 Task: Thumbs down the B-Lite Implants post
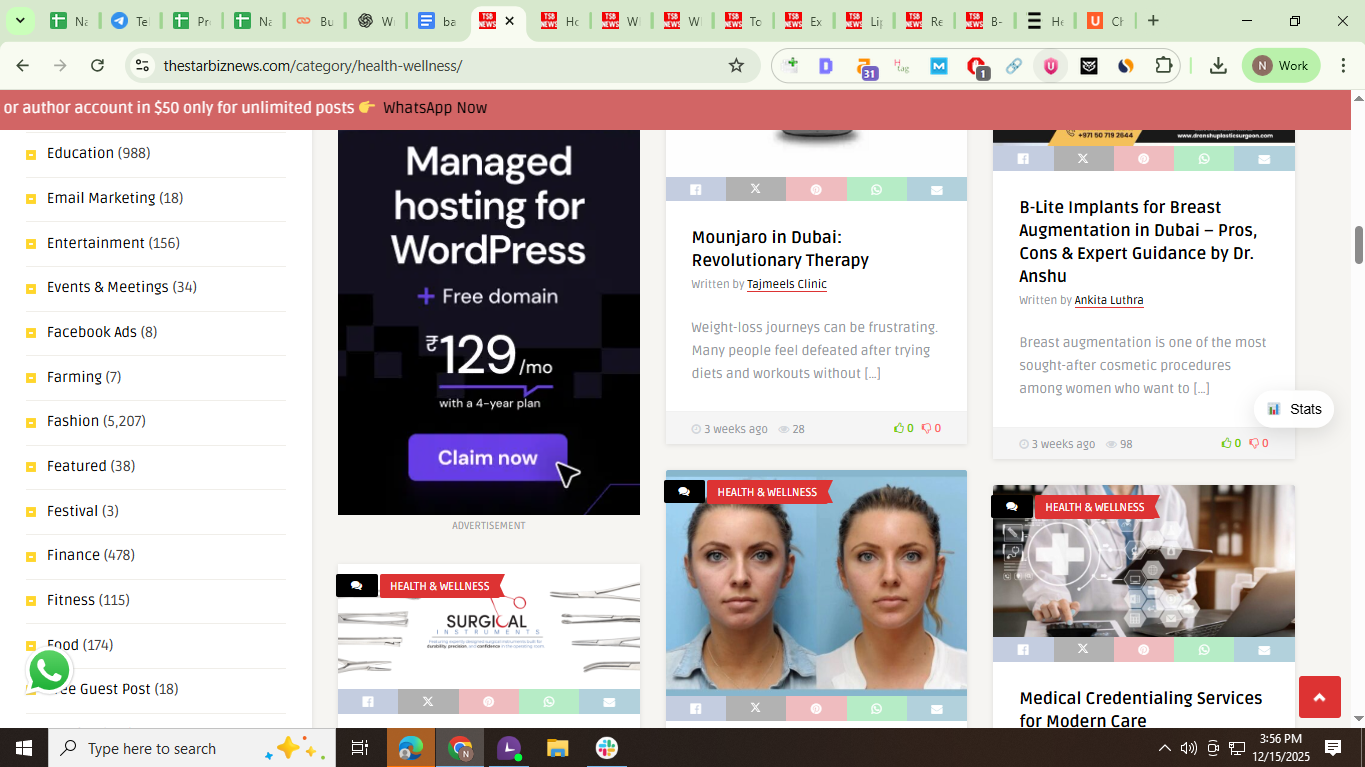click(x=1258, y=443)
